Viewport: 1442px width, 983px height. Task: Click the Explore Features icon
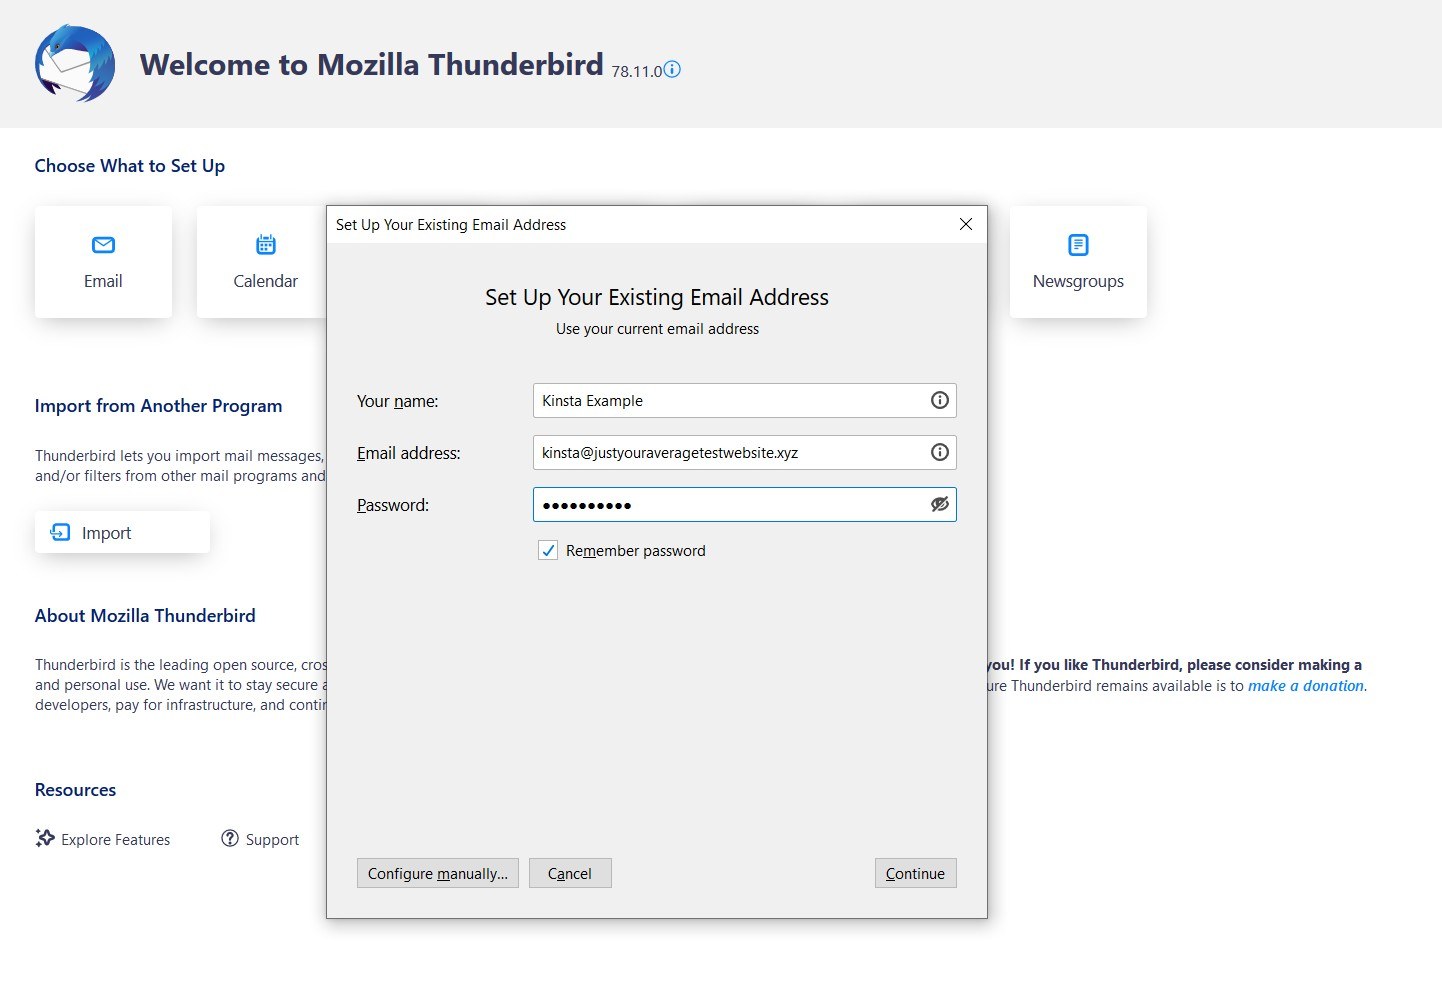coord(45,839)
